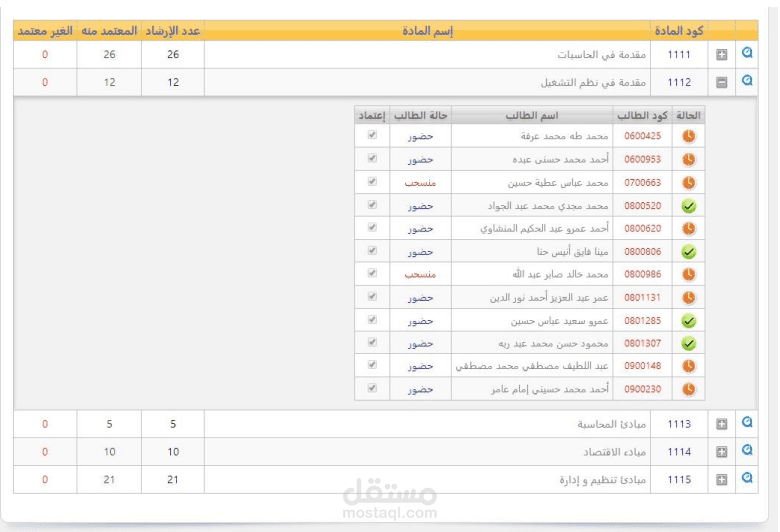The image size is (780, 532).
Task: Open student code link 0700663
Action: (x=643, y=183)
